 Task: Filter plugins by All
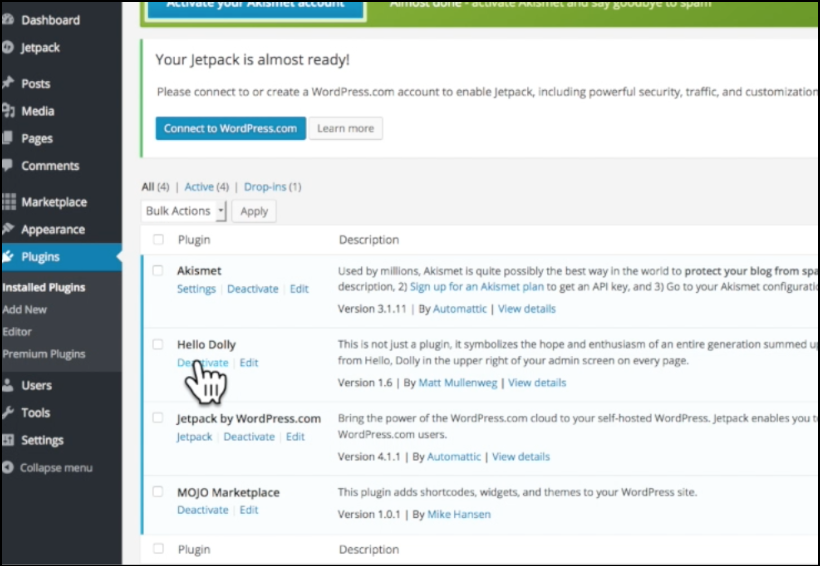coord(148,187)
